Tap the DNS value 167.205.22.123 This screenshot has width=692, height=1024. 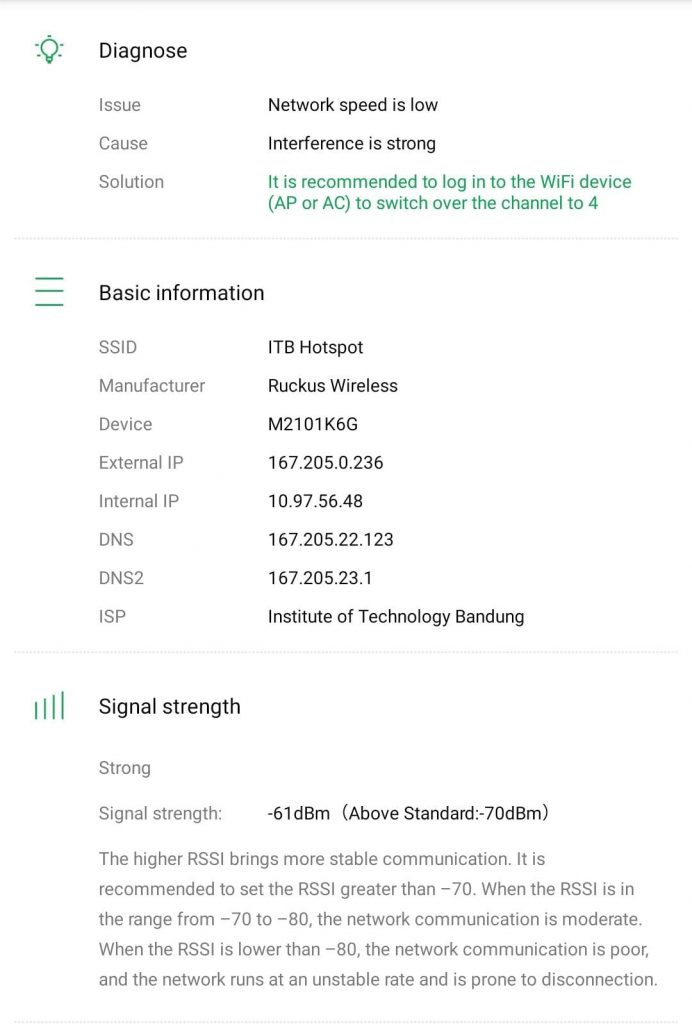pyautogui.click(x=330, y=539)
